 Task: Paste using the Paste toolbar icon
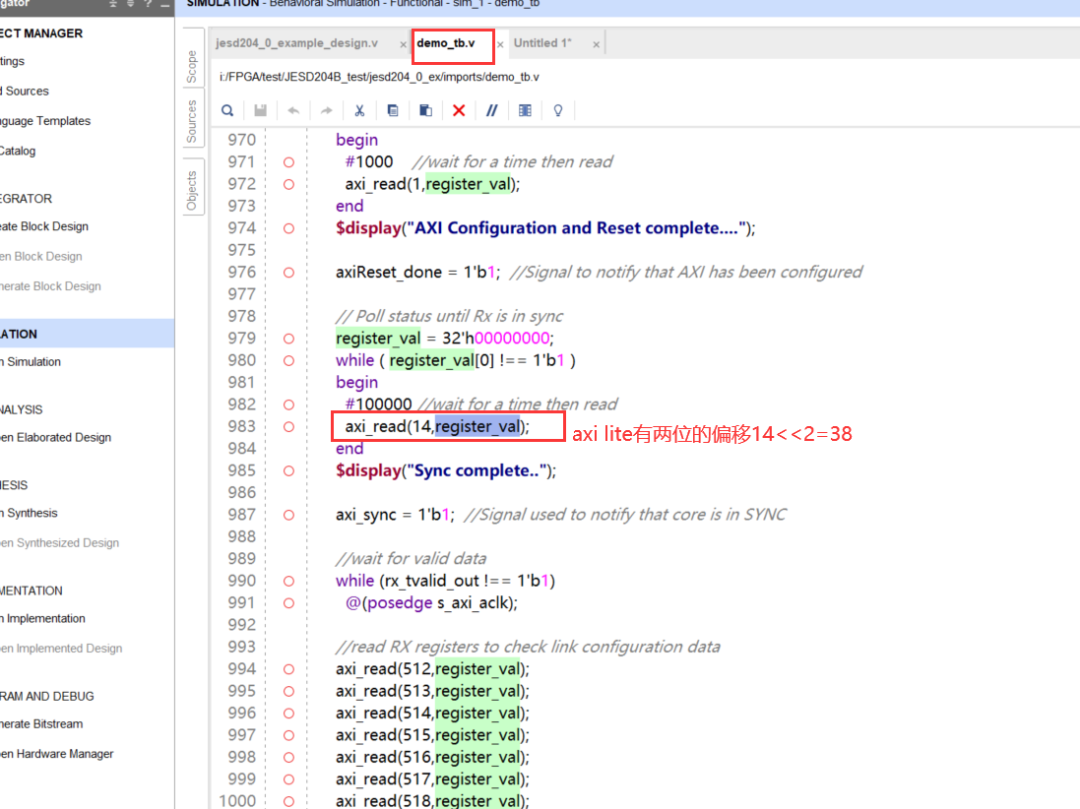click(x=426, y=110)
